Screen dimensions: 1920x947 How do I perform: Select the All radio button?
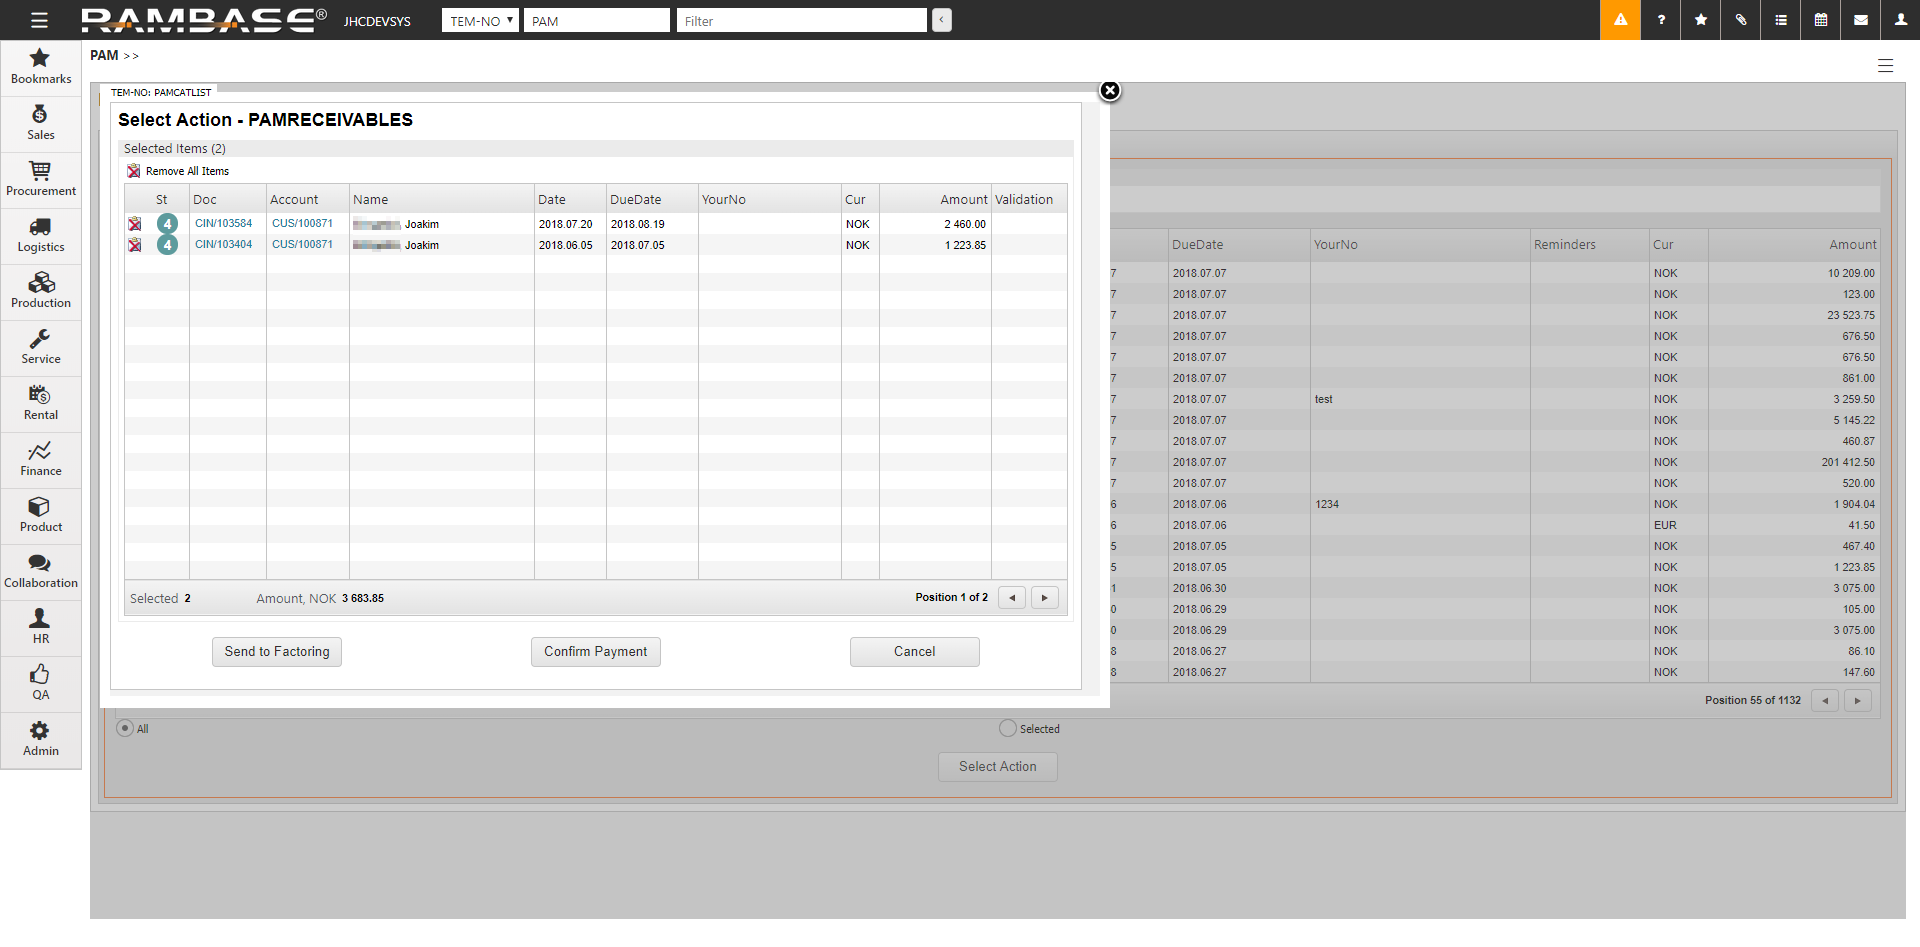click(125, 728)
